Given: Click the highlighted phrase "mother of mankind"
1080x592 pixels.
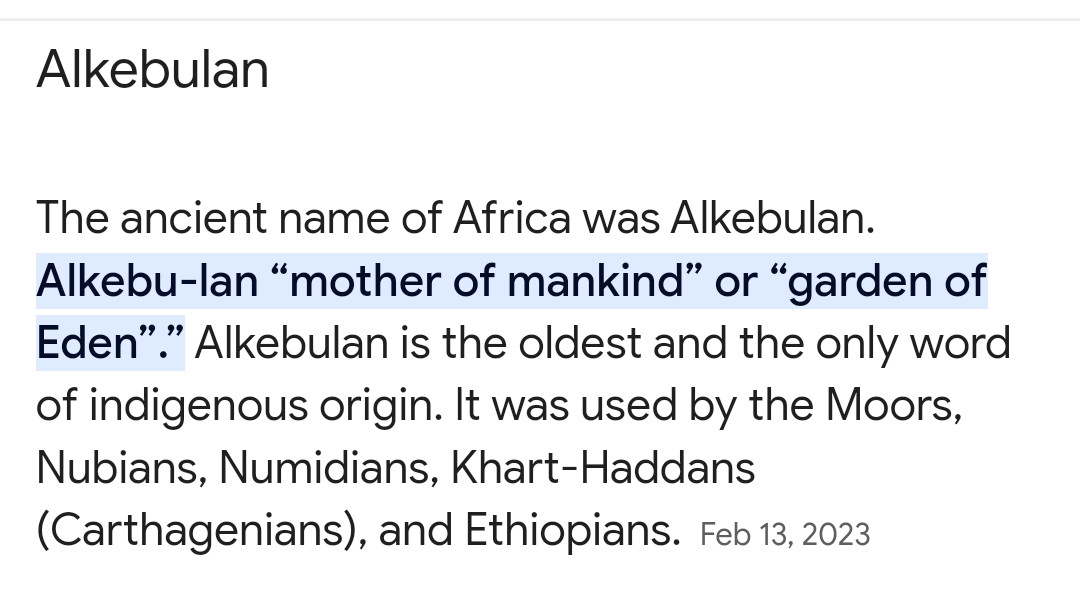Looking at the screenshot, I should coord(485,281).
